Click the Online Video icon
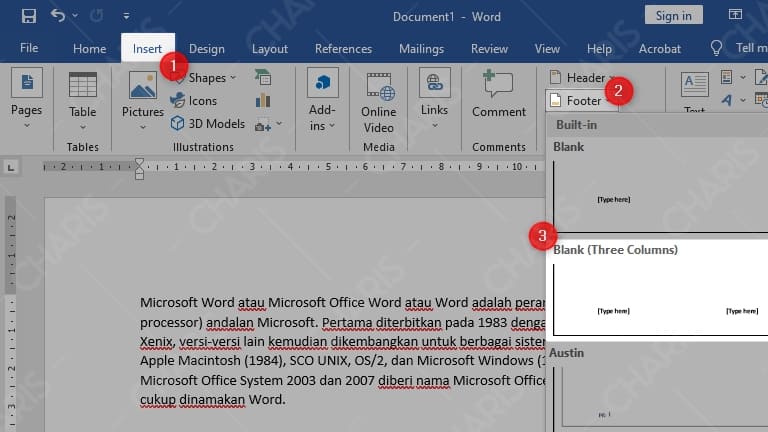Image resolution: width=768 pixels, height=432 pixels. point(380,87)
